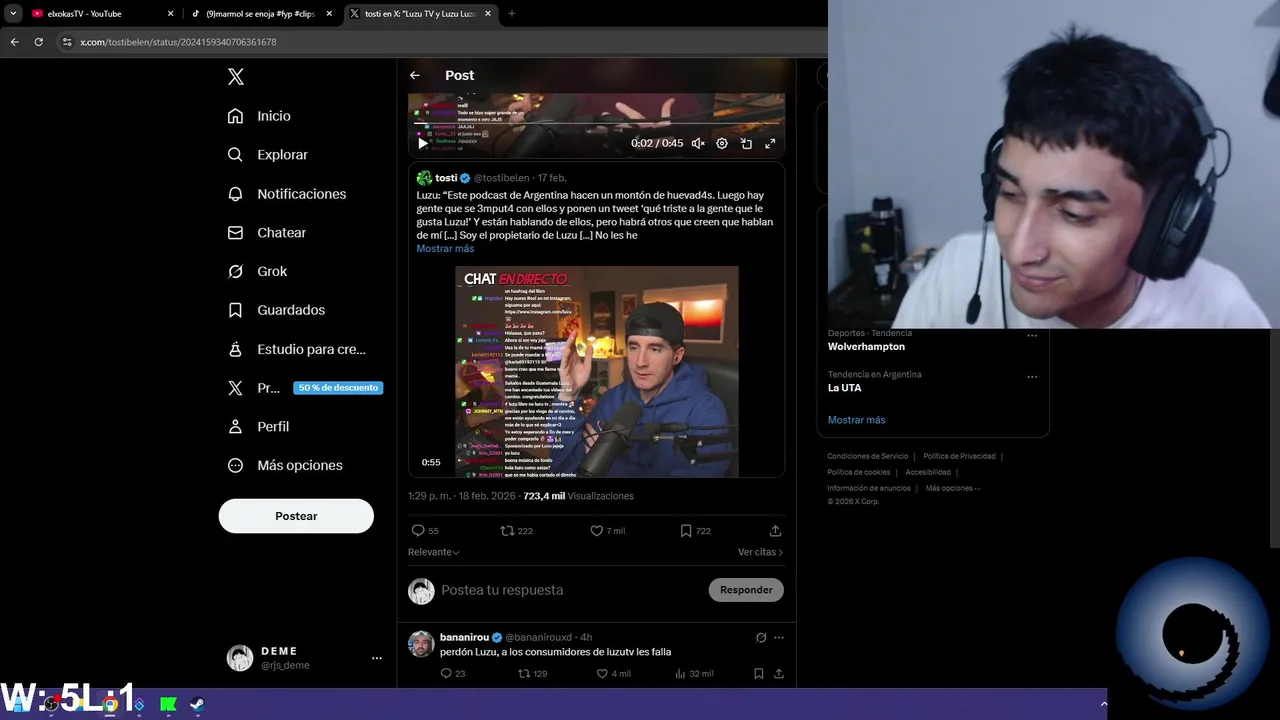Go back with the Post back arrow
The width and height of the screenshot is (1280, 720).
(415, 75)
